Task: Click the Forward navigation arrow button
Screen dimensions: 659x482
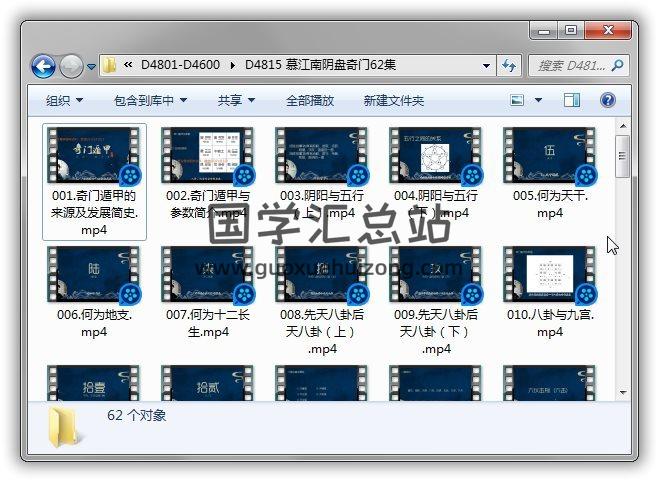Action: tap(71, 66)
